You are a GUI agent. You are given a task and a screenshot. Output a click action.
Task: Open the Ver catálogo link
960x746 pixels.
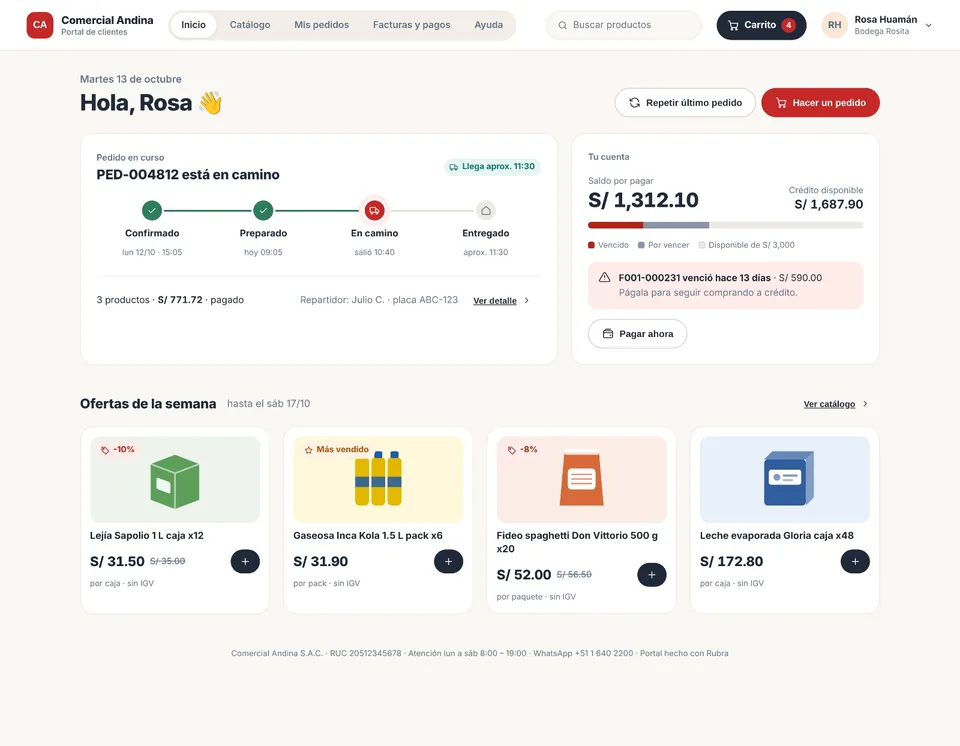829,404
